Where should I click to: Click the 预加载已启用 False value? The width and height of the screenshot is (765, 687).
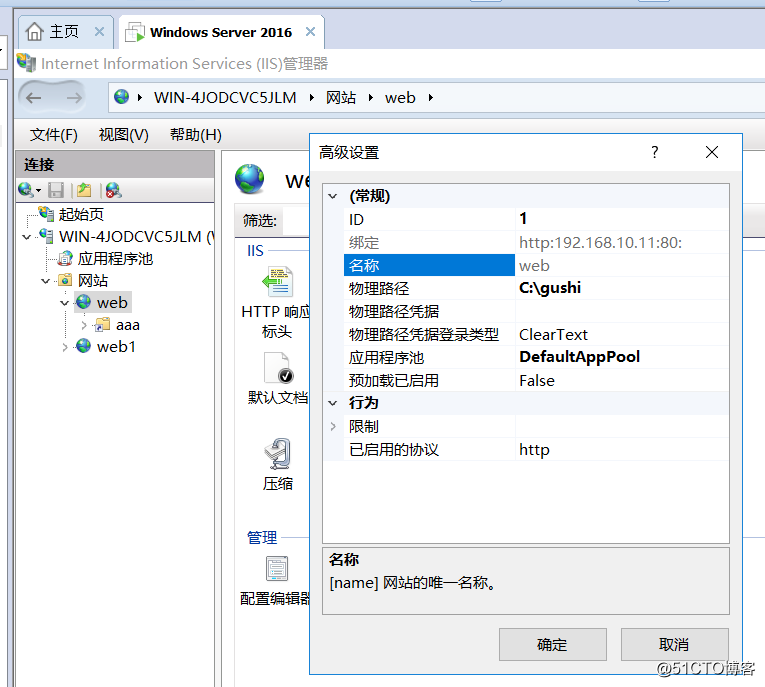(x=537, y=381)
